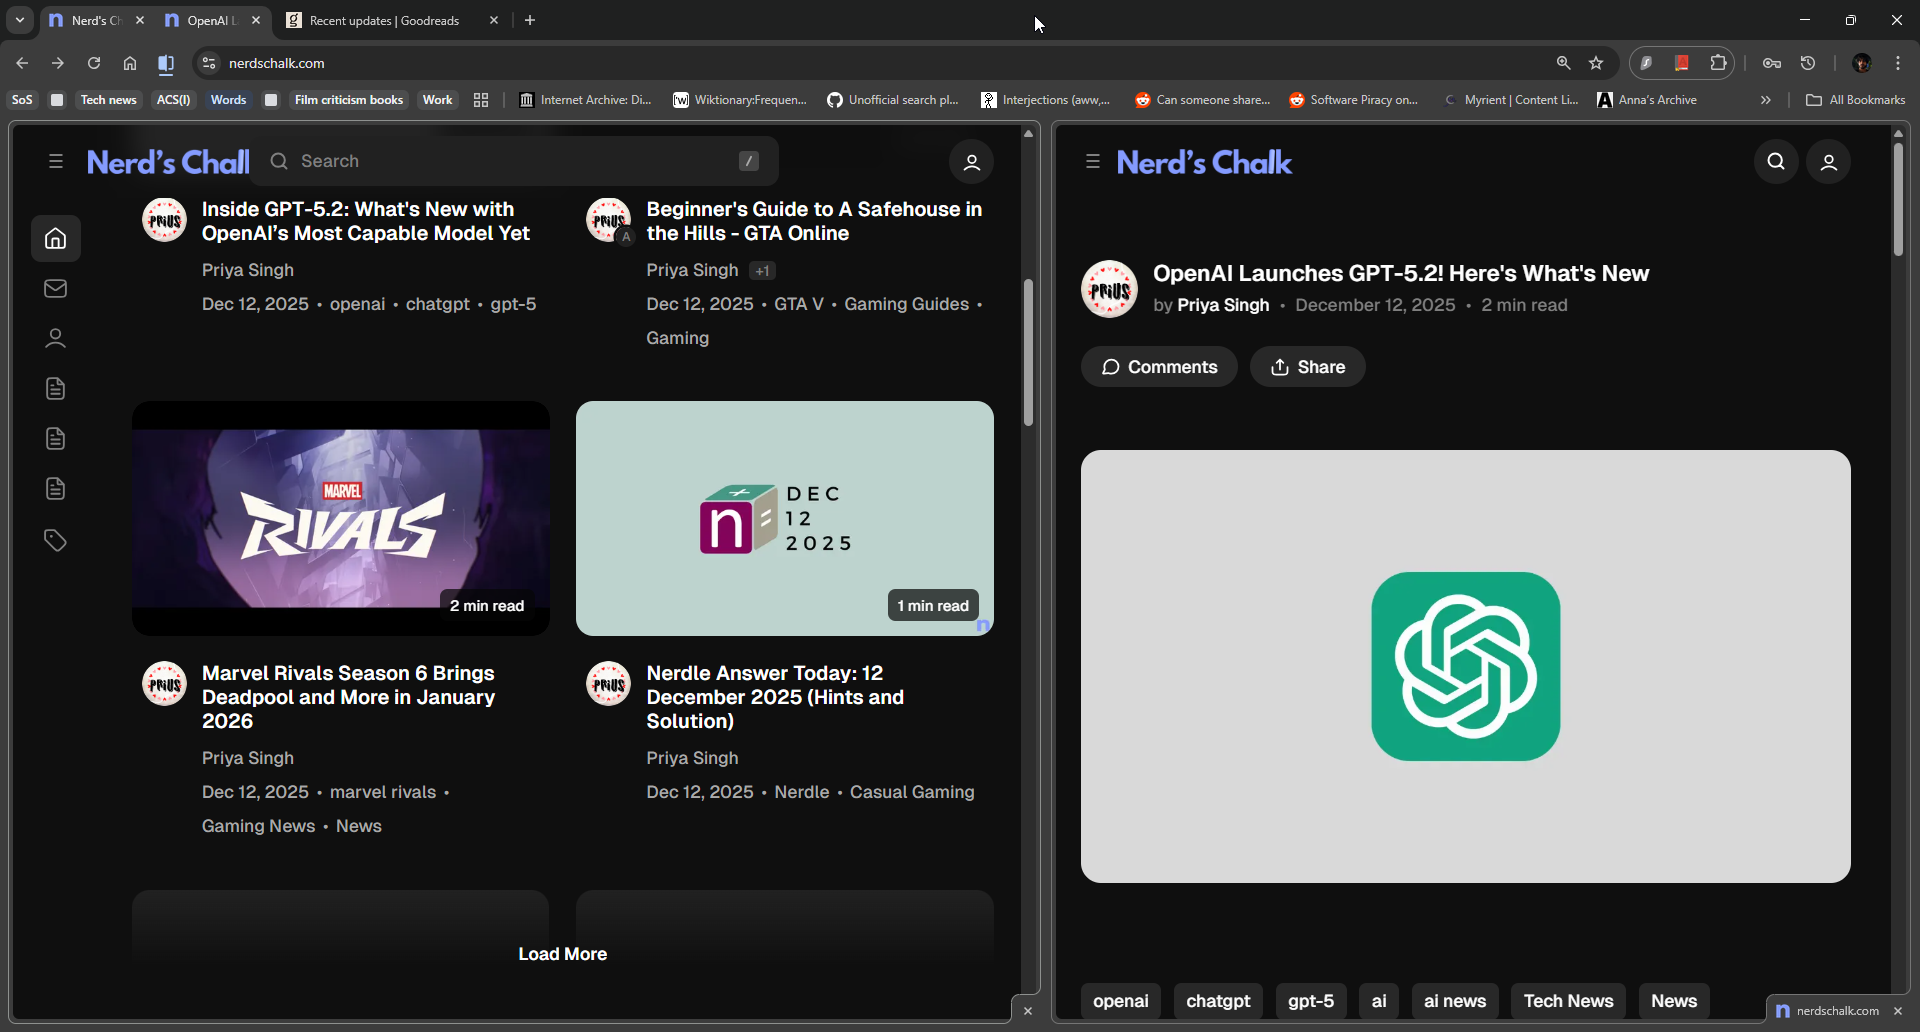Screen dimensions: 1920x1032
Task: Bookmark this page with the star icon
Action: point(1597,63)
